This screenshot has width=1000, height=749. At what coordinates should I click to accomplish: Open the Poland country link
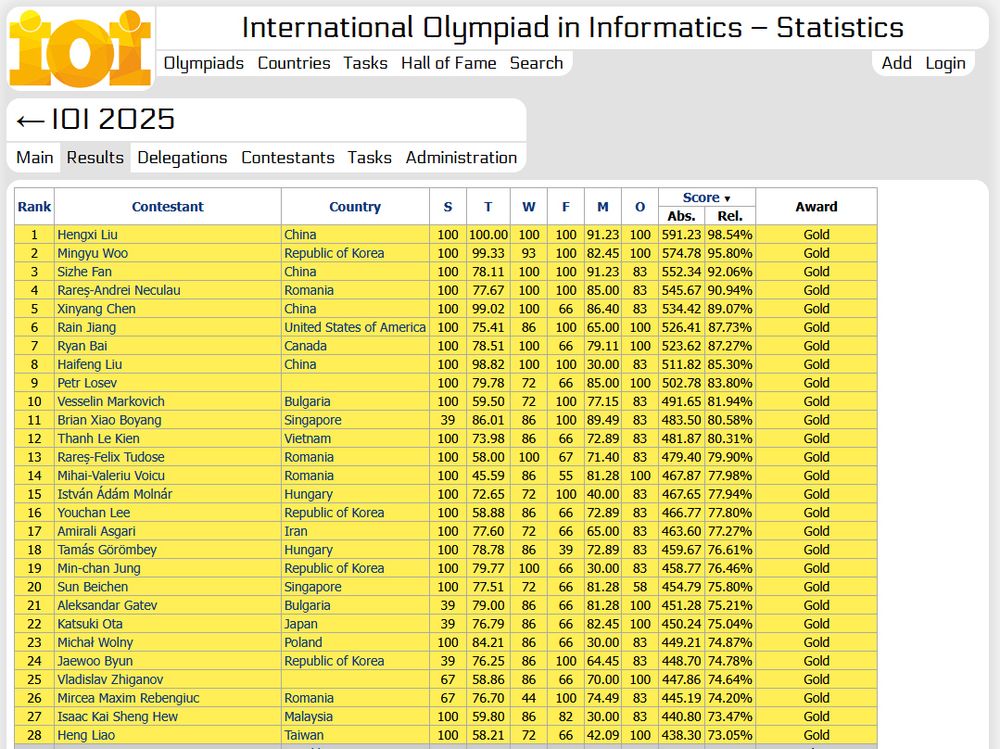coord(303,642)
